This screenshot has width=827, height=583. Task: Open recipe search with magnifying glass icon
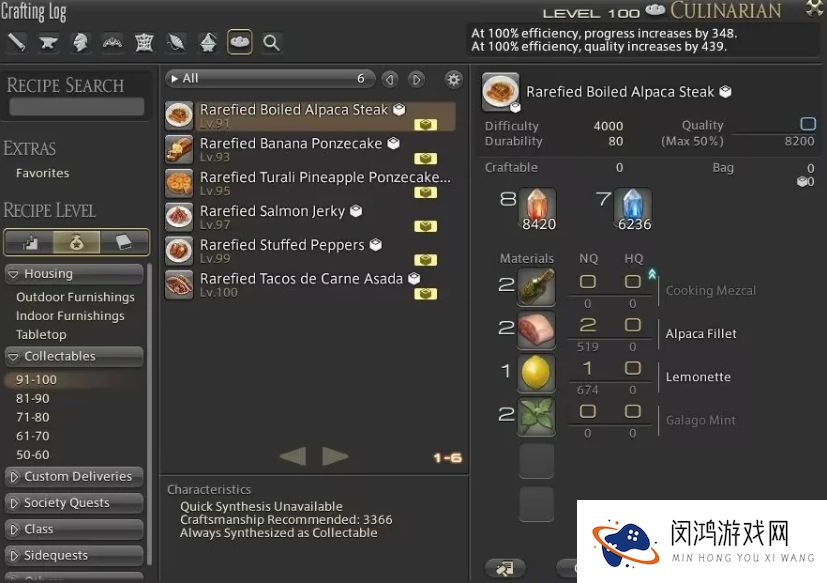tap(272, 42)
